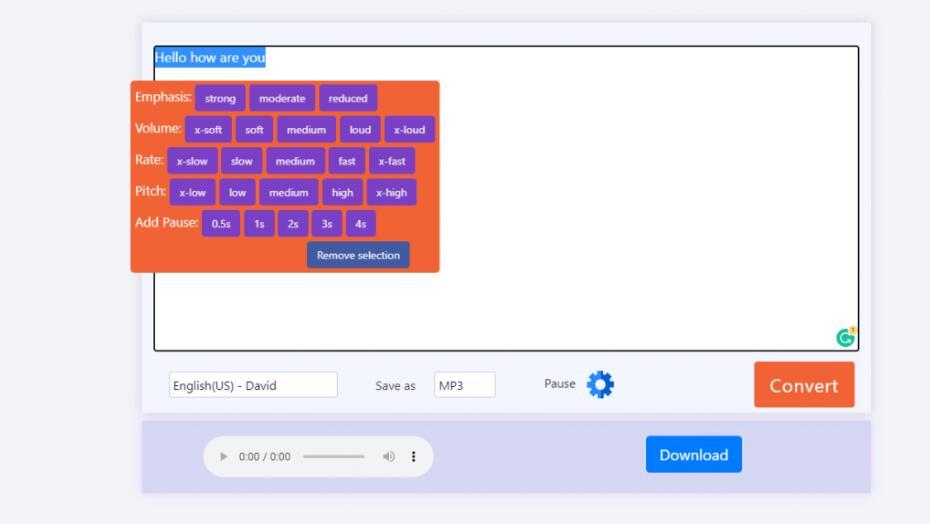
Task: Set pitch to medium
Action: point(288,192)
